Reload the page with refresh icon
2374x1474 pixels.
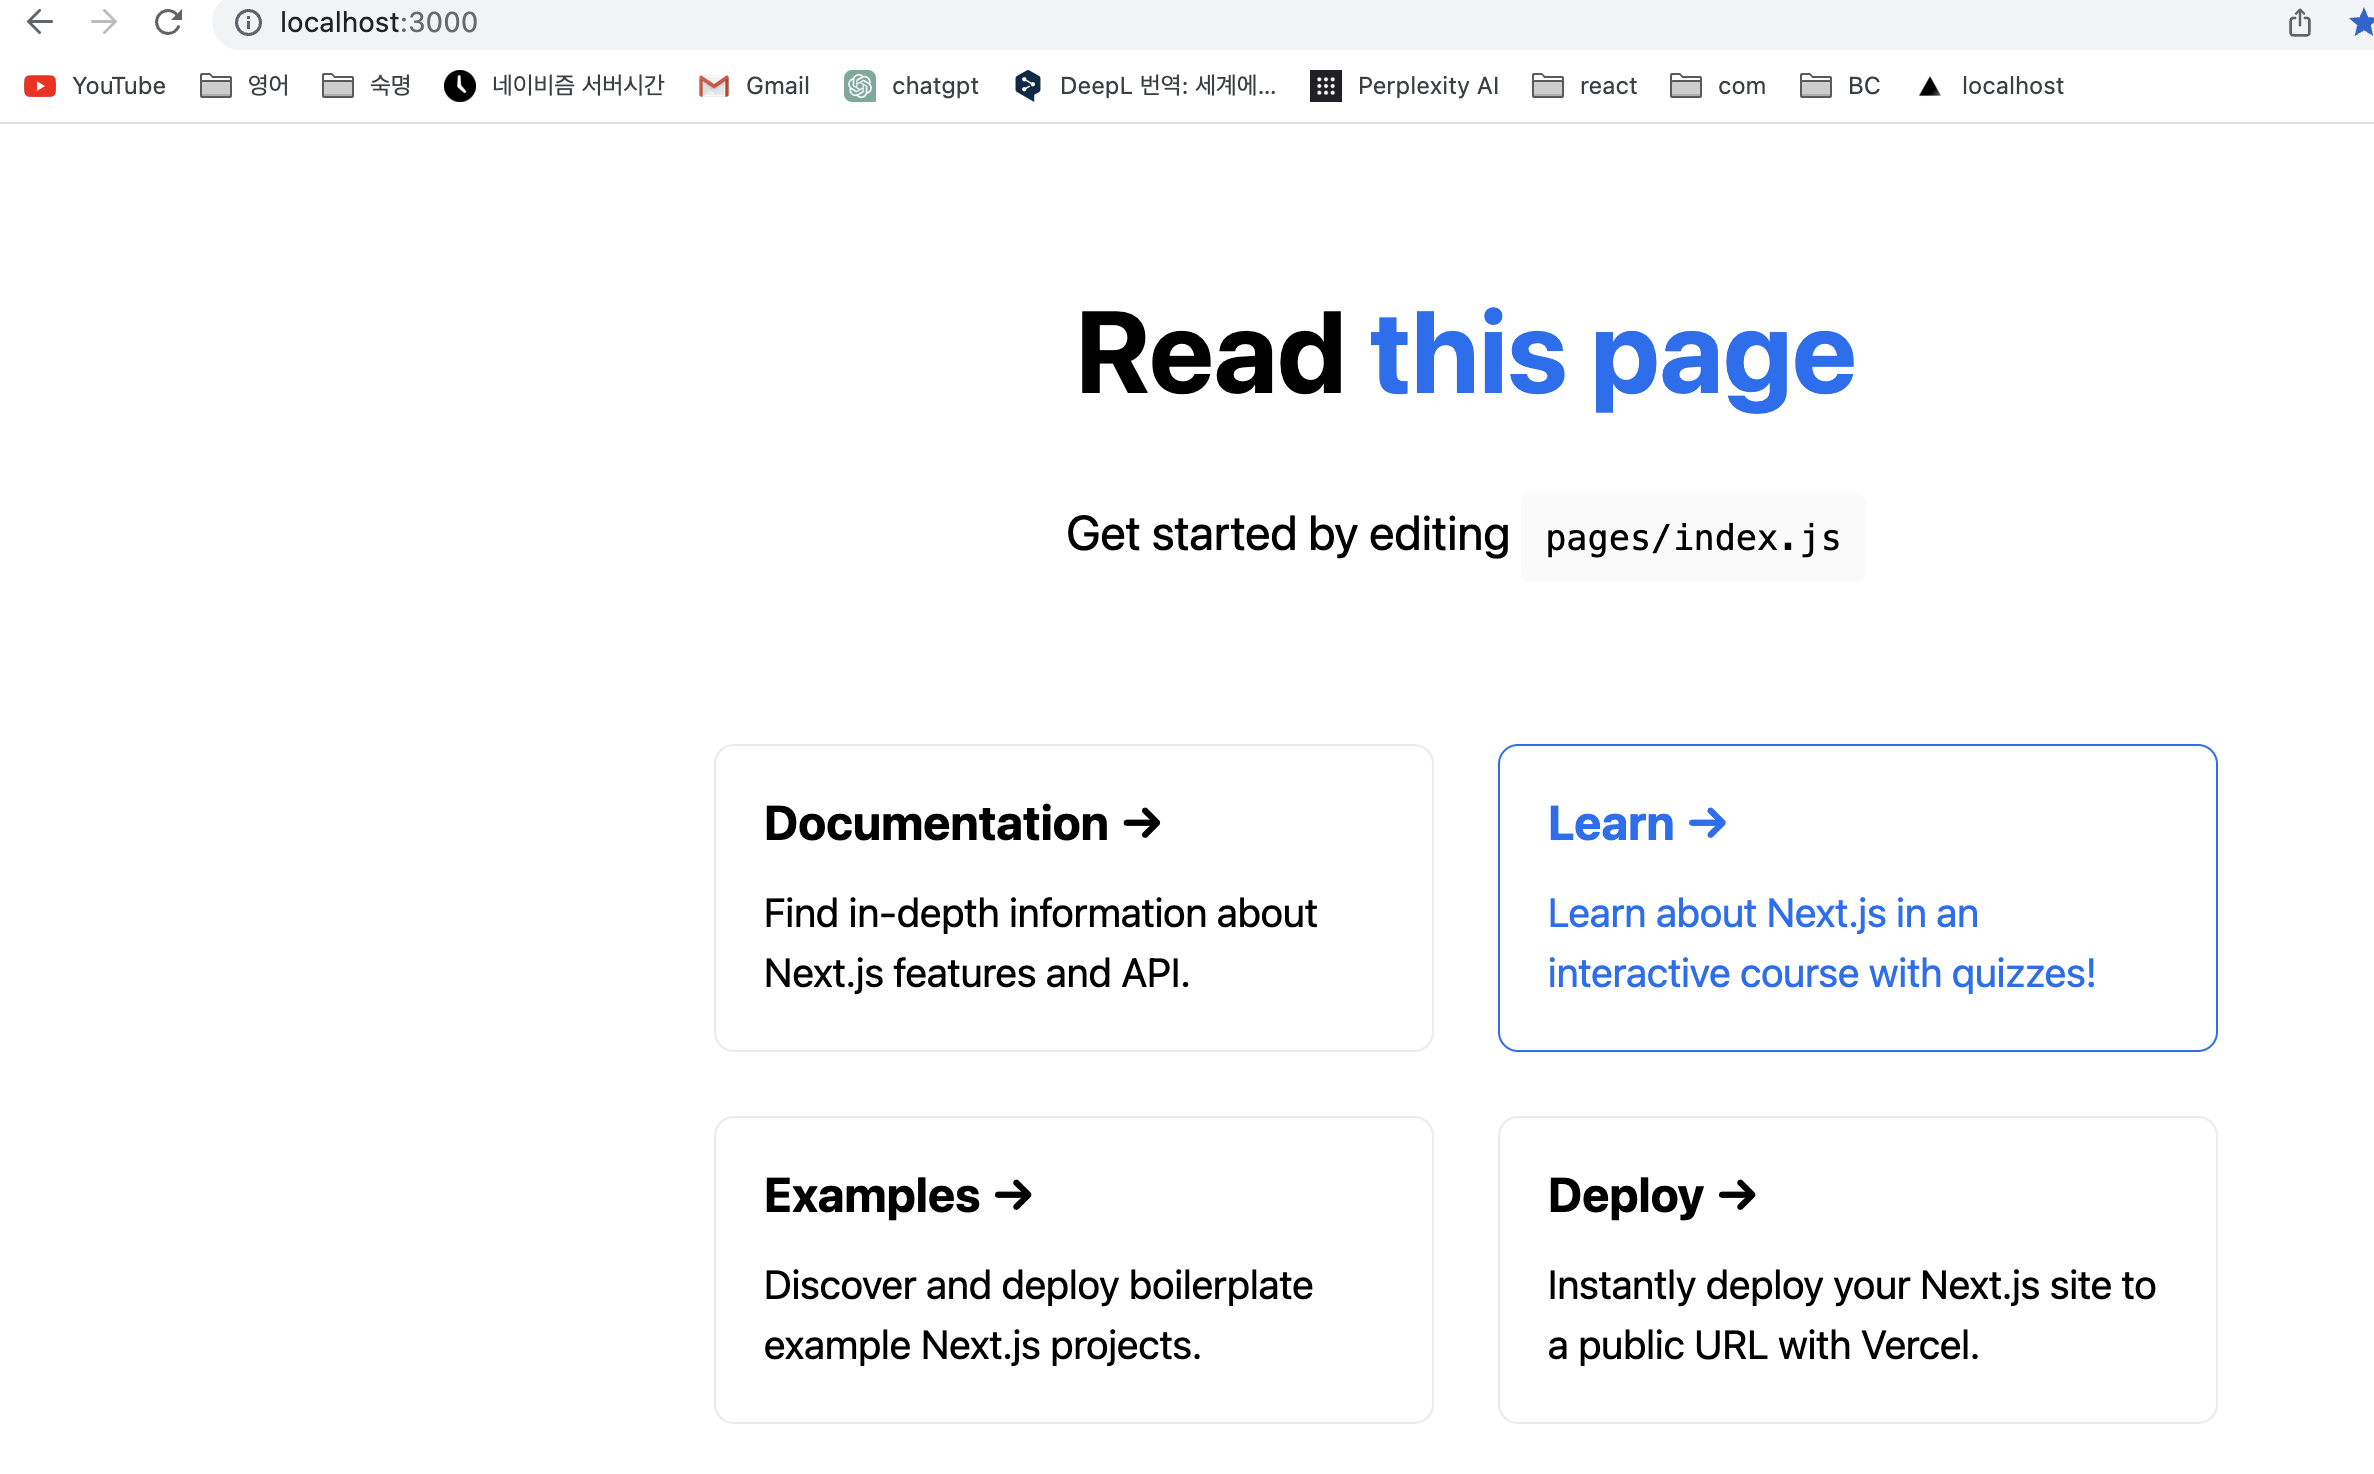pos(168,22)
